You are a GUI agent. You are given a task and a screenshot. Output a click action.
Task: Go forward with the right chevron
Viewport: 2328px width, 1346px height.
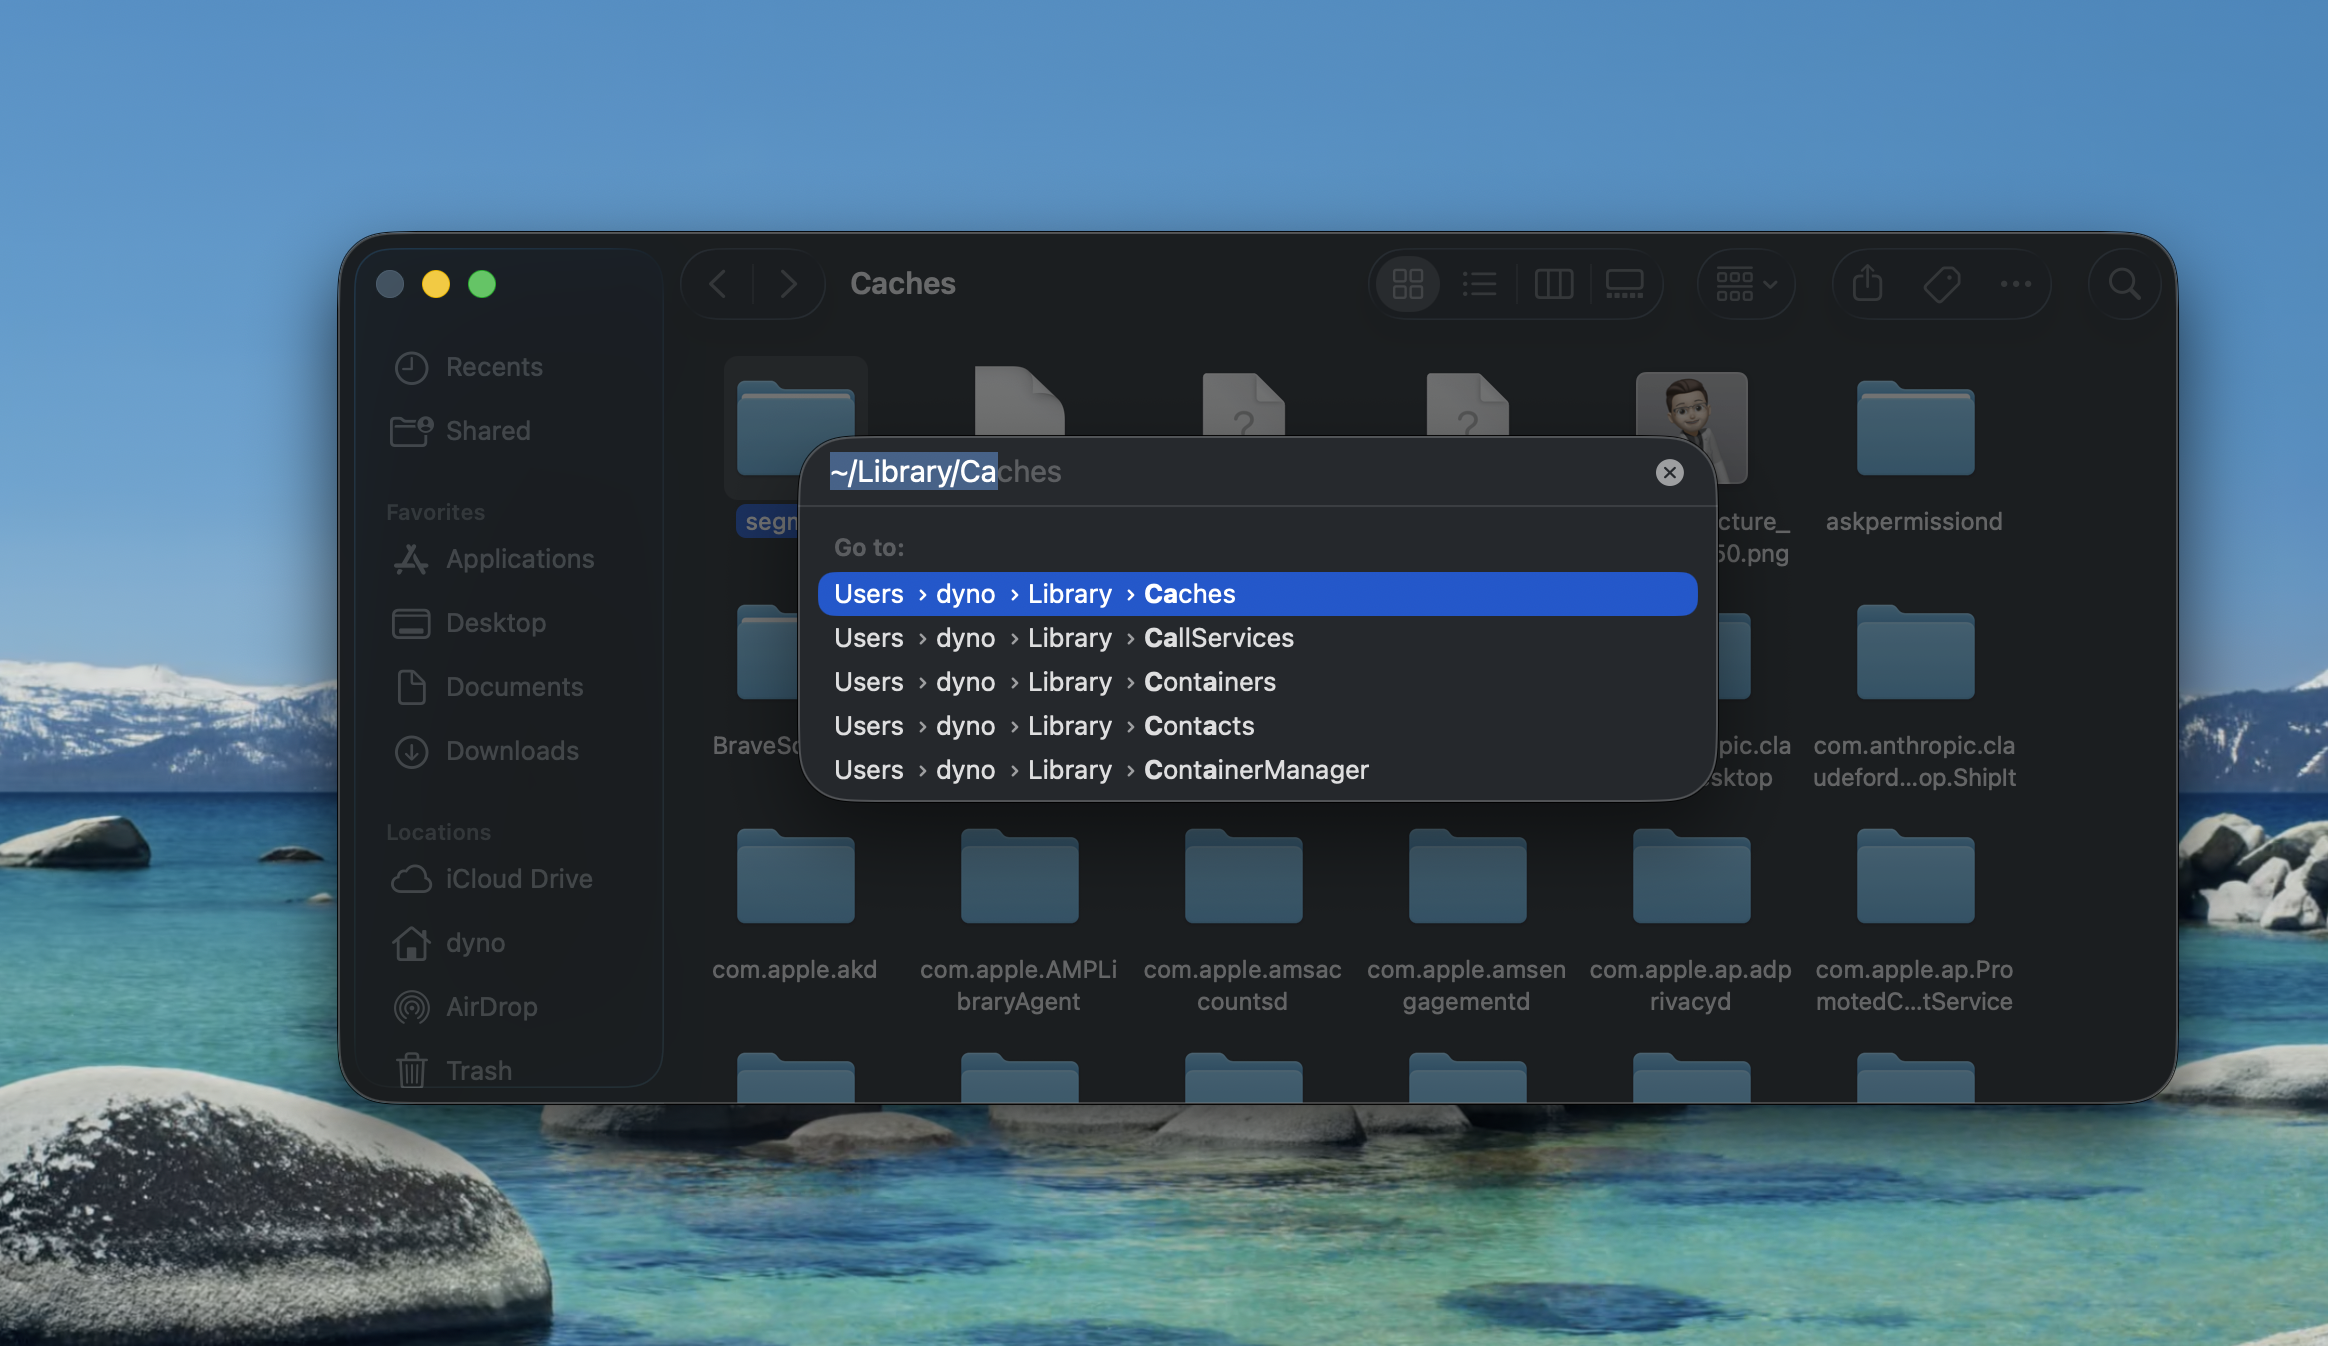pos(788,284)
